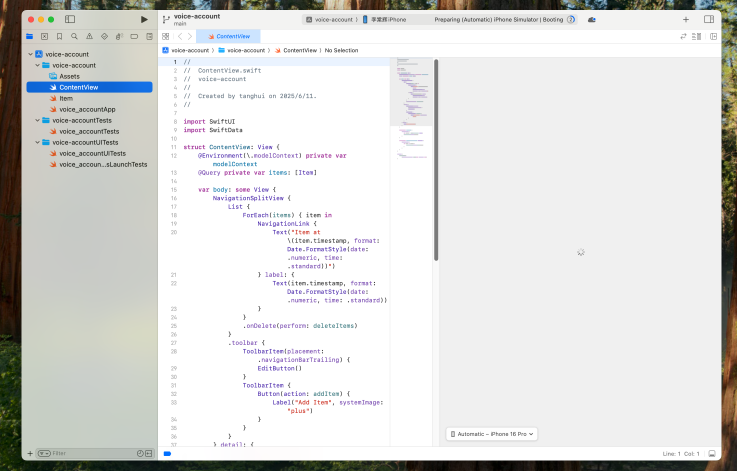Toggle the inspector panel on the right
This screenshot has height=471, width=737.
pyautogui.click(x=709, y=19)
